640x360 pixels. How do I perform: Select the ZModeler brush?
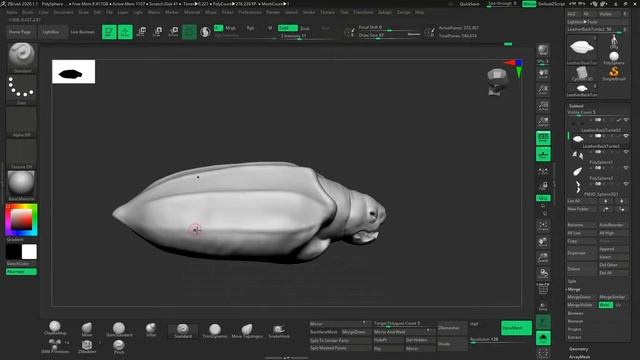click(87, 346)
